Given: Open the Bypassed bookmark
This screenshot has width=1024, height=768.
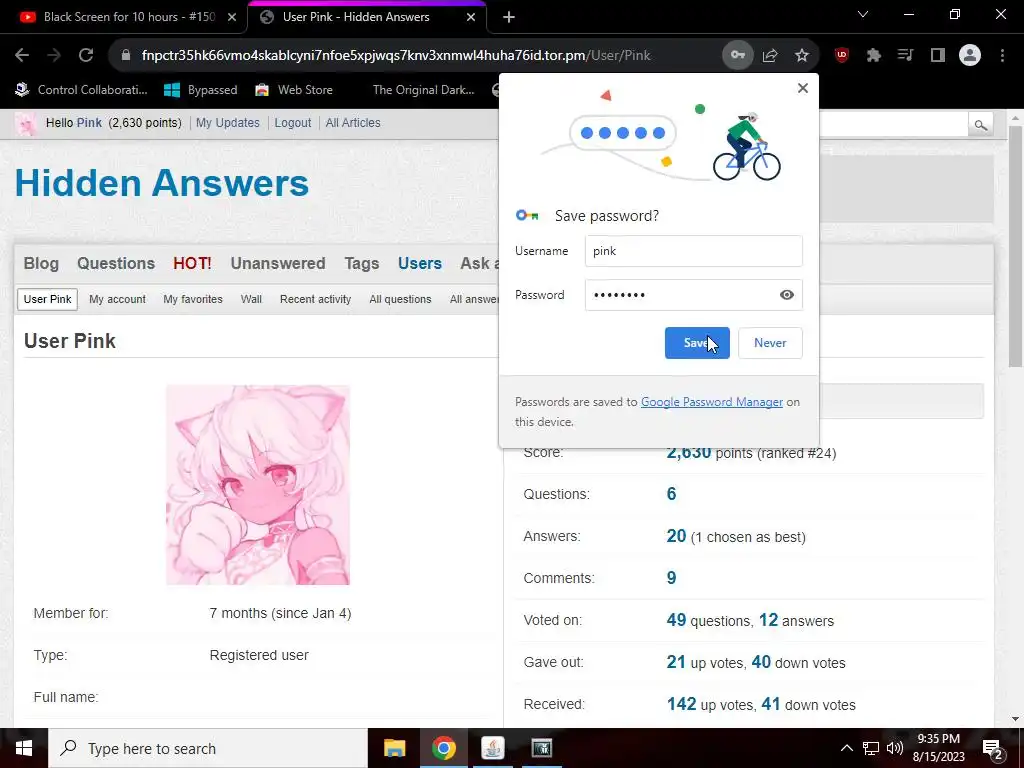Looking at the screenshot, I should [x=200, y=90].
